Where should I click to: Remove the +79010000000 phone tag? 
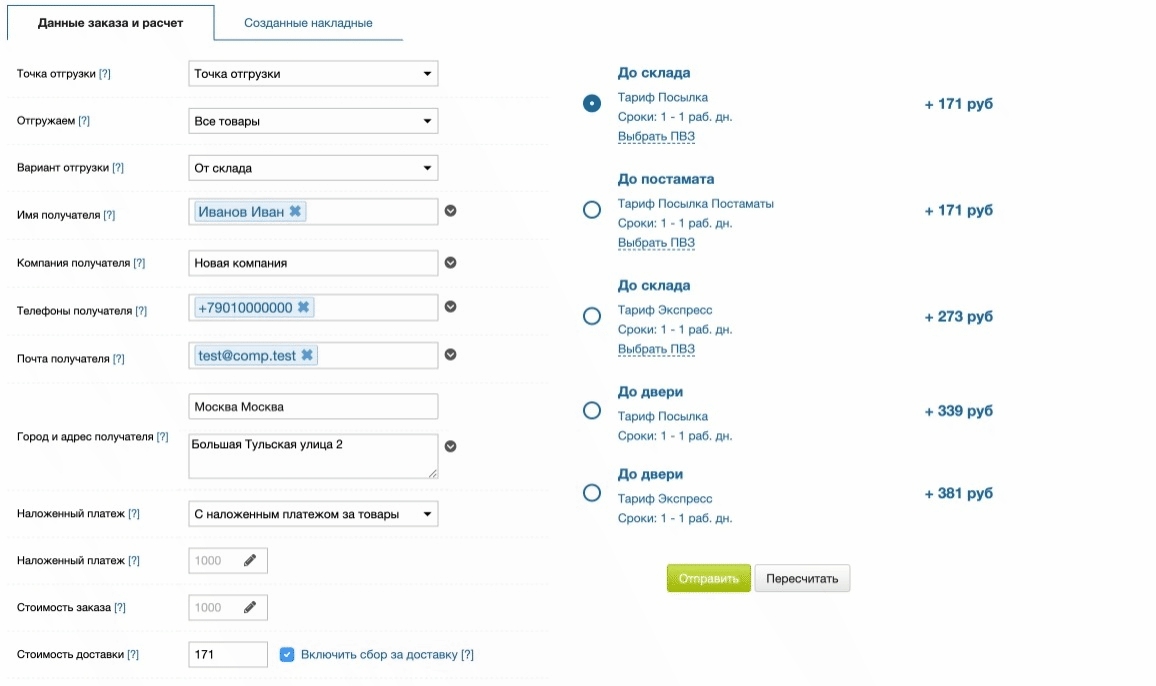click(x=304, y=307)
